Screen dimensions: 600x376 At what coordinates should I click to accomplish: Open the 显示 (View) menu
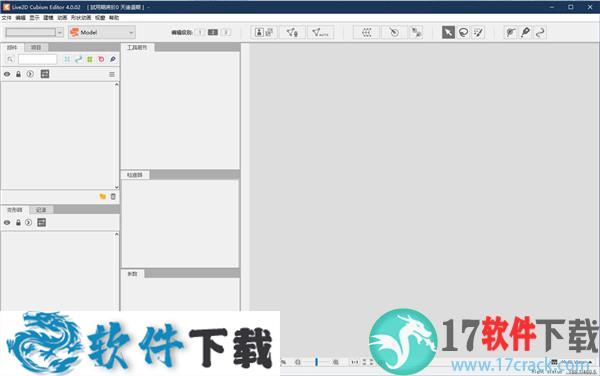coord(34,18)
